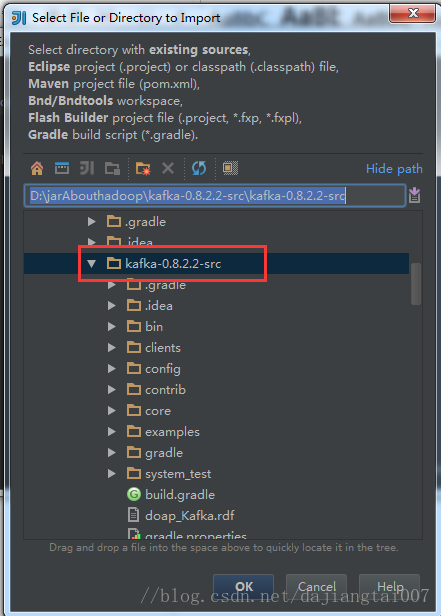Expand the system_test folder
This screenshot has height=616, width=441.
click(112, 474)
